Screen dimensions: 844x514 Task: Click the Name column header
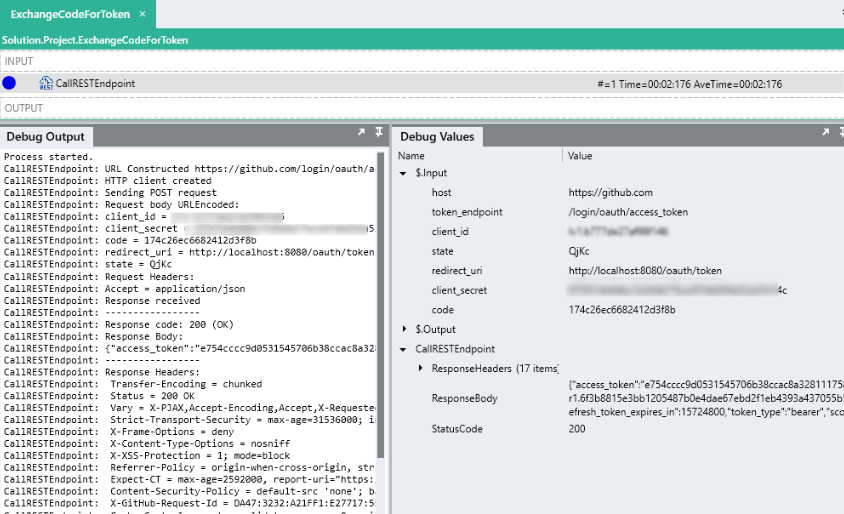pyautogui.click(x=411, y=156)
